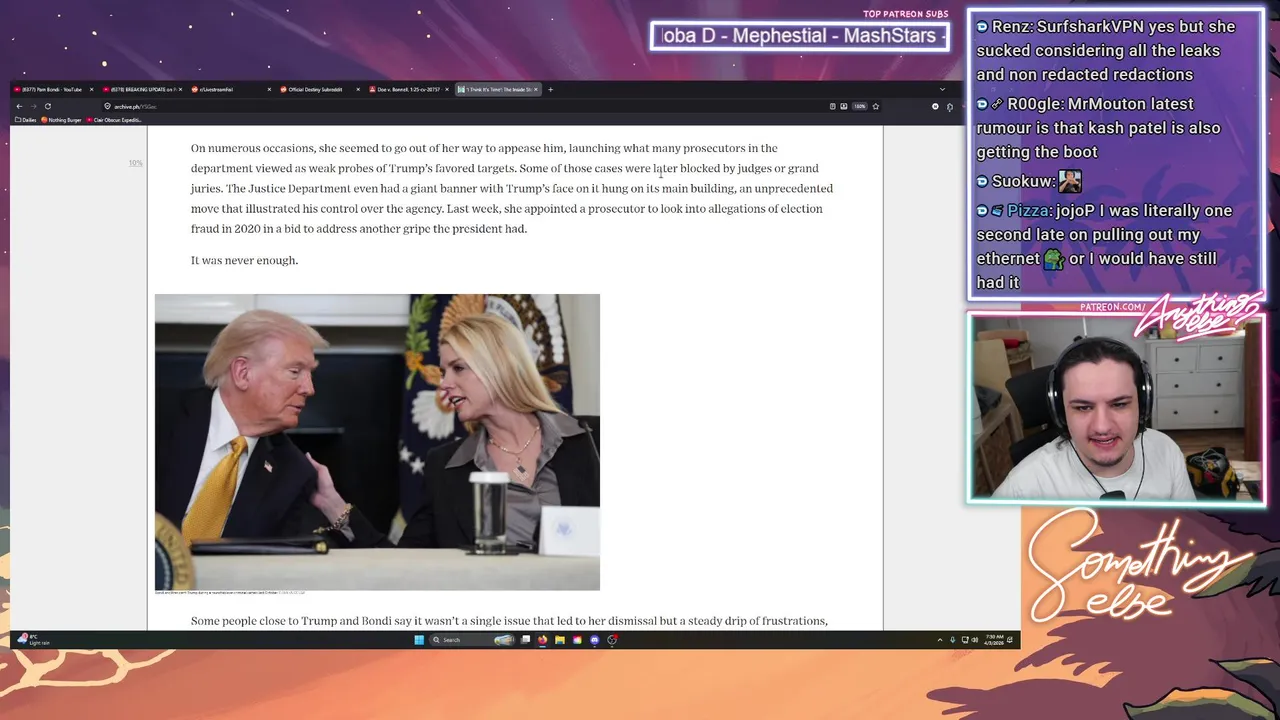This screenshot has width=1280, height=720.
Task: Open Discord from the taskbar
Action: (x=594, y=640)
